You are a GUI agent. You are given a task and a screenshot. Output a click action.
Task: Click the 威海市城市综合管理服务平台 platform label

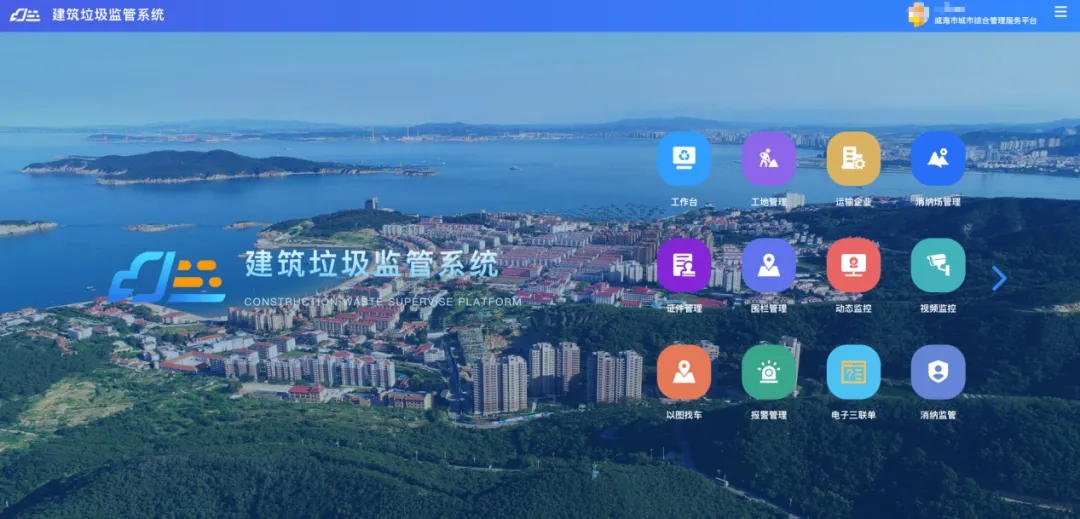(x=985, y=20)
